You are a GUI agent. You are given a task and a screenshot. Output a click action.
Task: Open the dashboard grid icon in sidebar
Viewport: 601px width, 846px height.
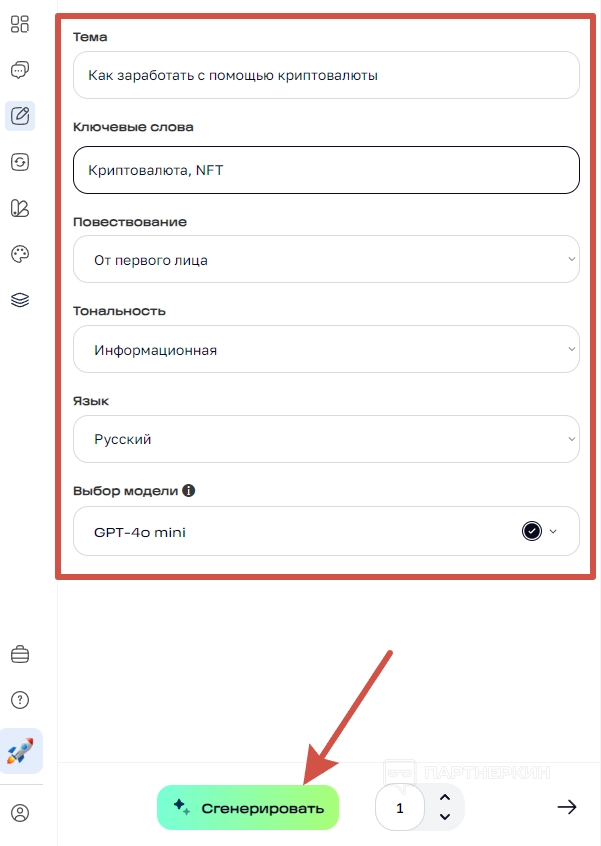point(20,24)
